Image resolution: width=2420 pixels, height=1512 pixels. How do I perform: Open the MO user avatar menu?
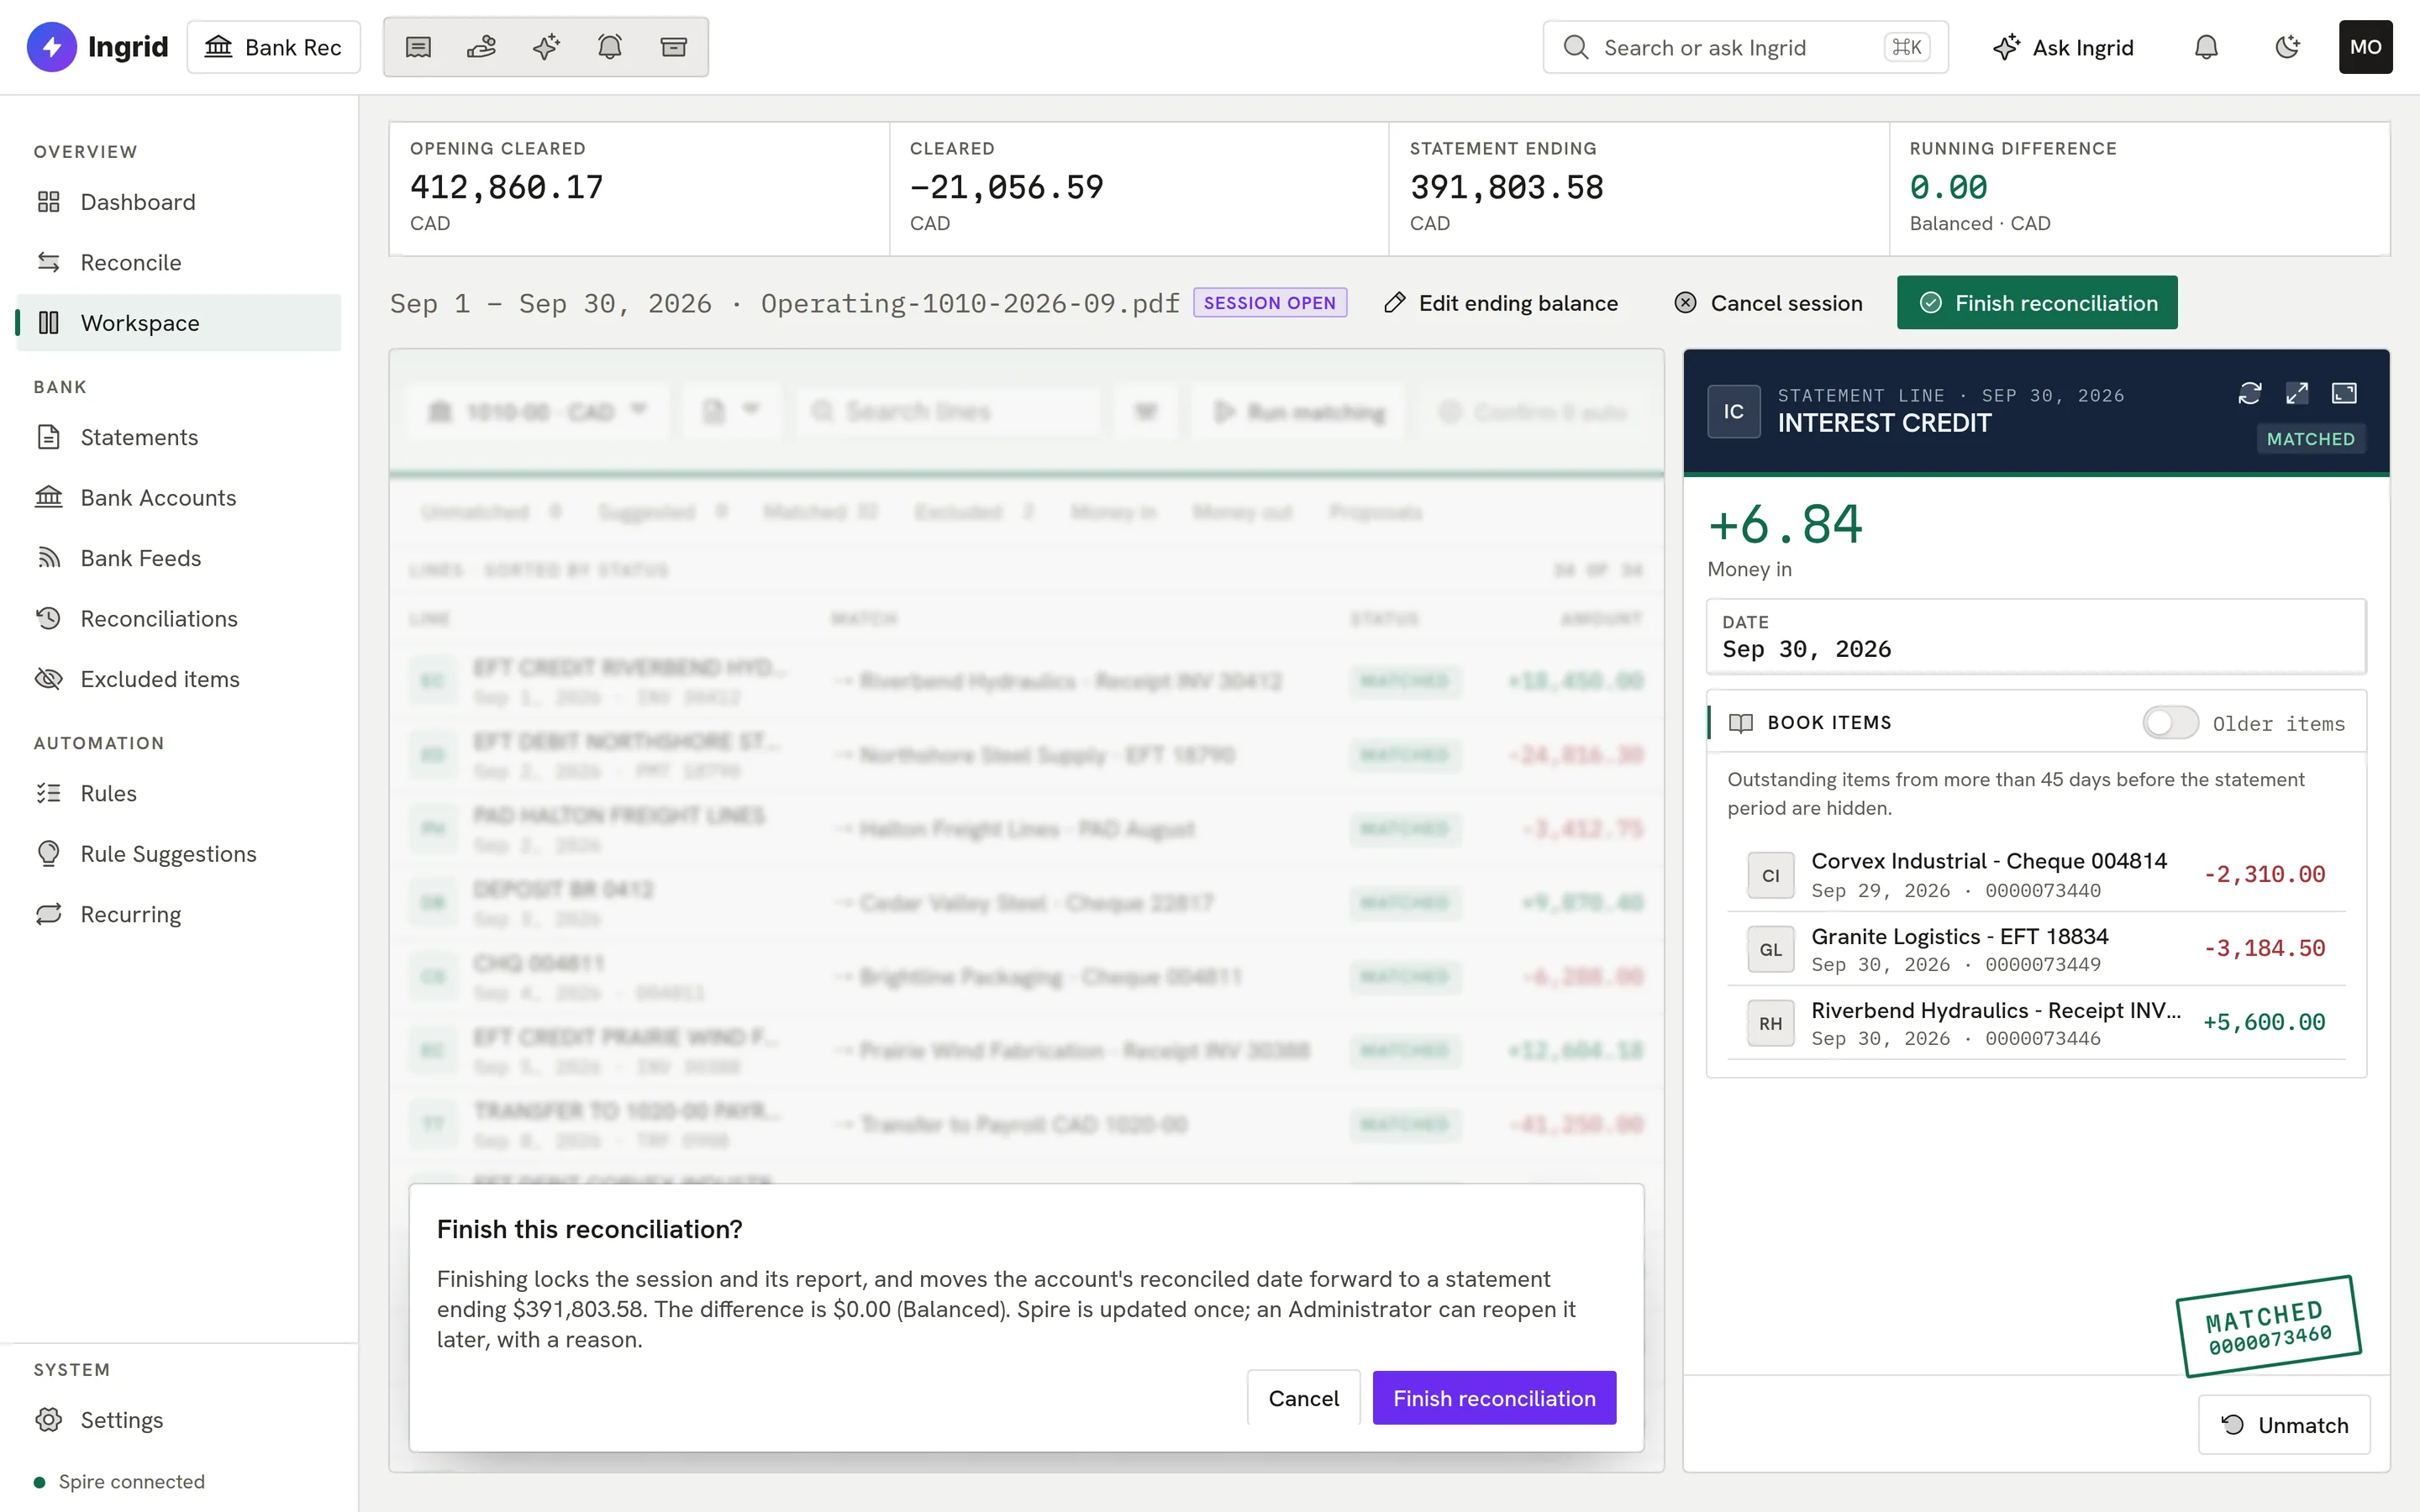(x=2365, y=47)
